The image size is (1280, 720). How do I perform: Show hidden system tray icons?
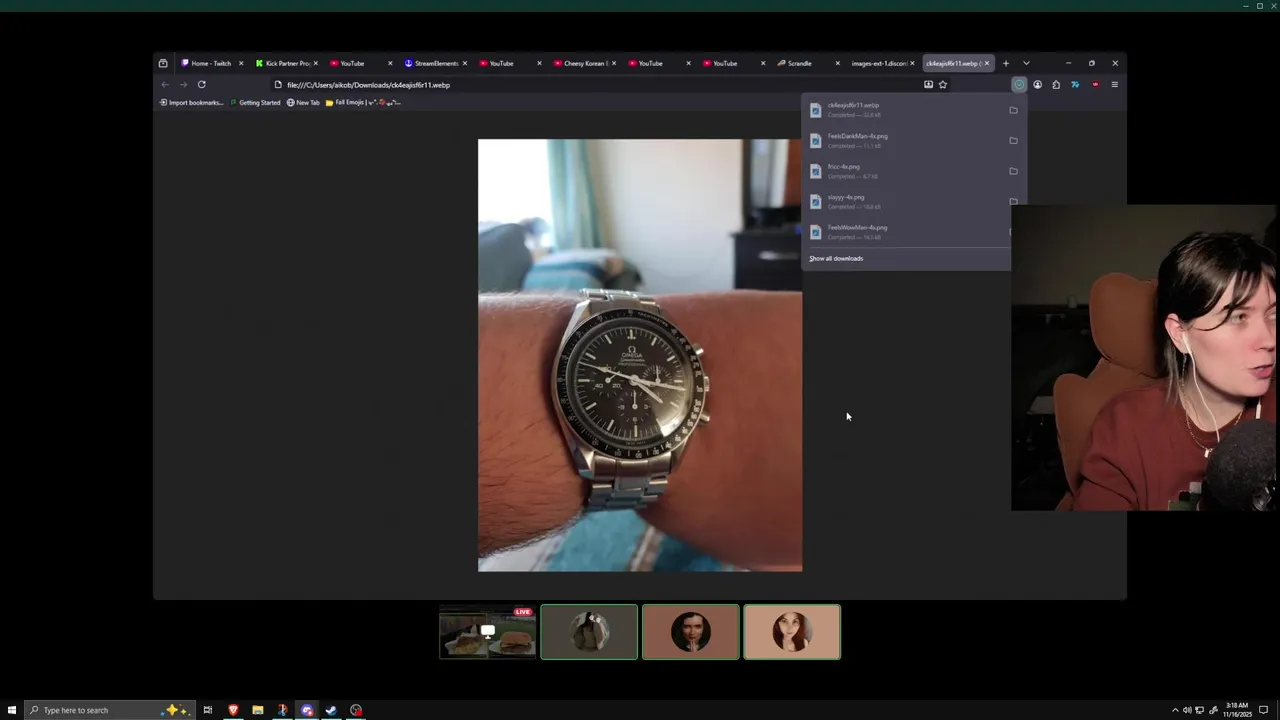coord(1175,710)
